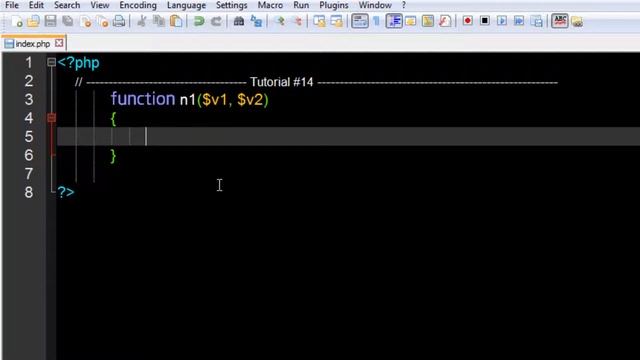Click line number 7 in the margin
Image resolution: width=640 pixels, height=360 pixels.
pyautogui.click(x=29, y=174)
